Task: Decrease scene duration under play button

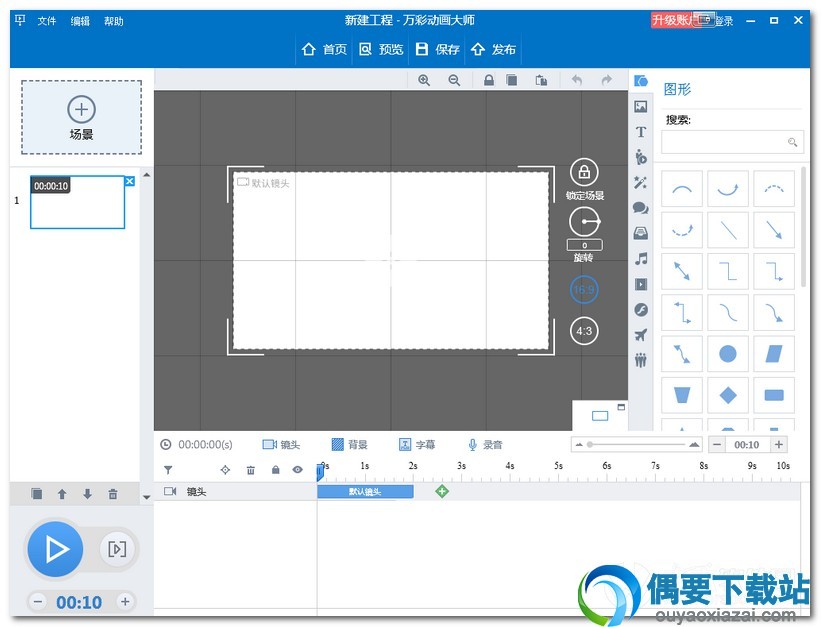Action: point(37,602)
